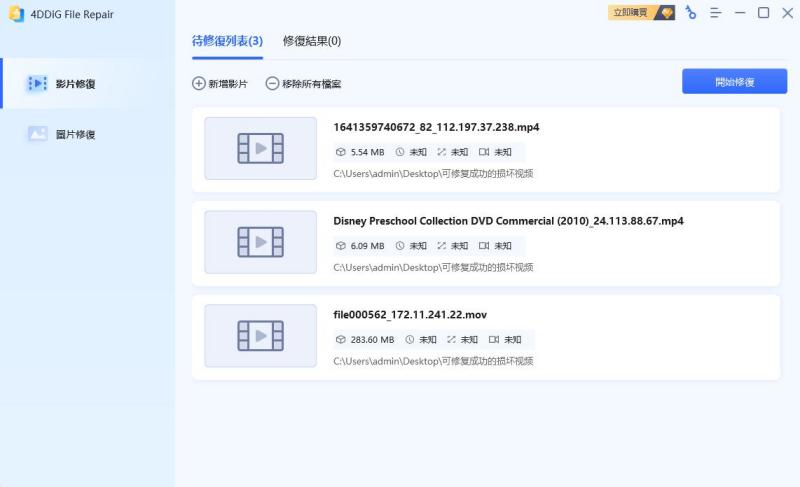
Task: Click the file path under Disney video
Action: pos(433,268)
